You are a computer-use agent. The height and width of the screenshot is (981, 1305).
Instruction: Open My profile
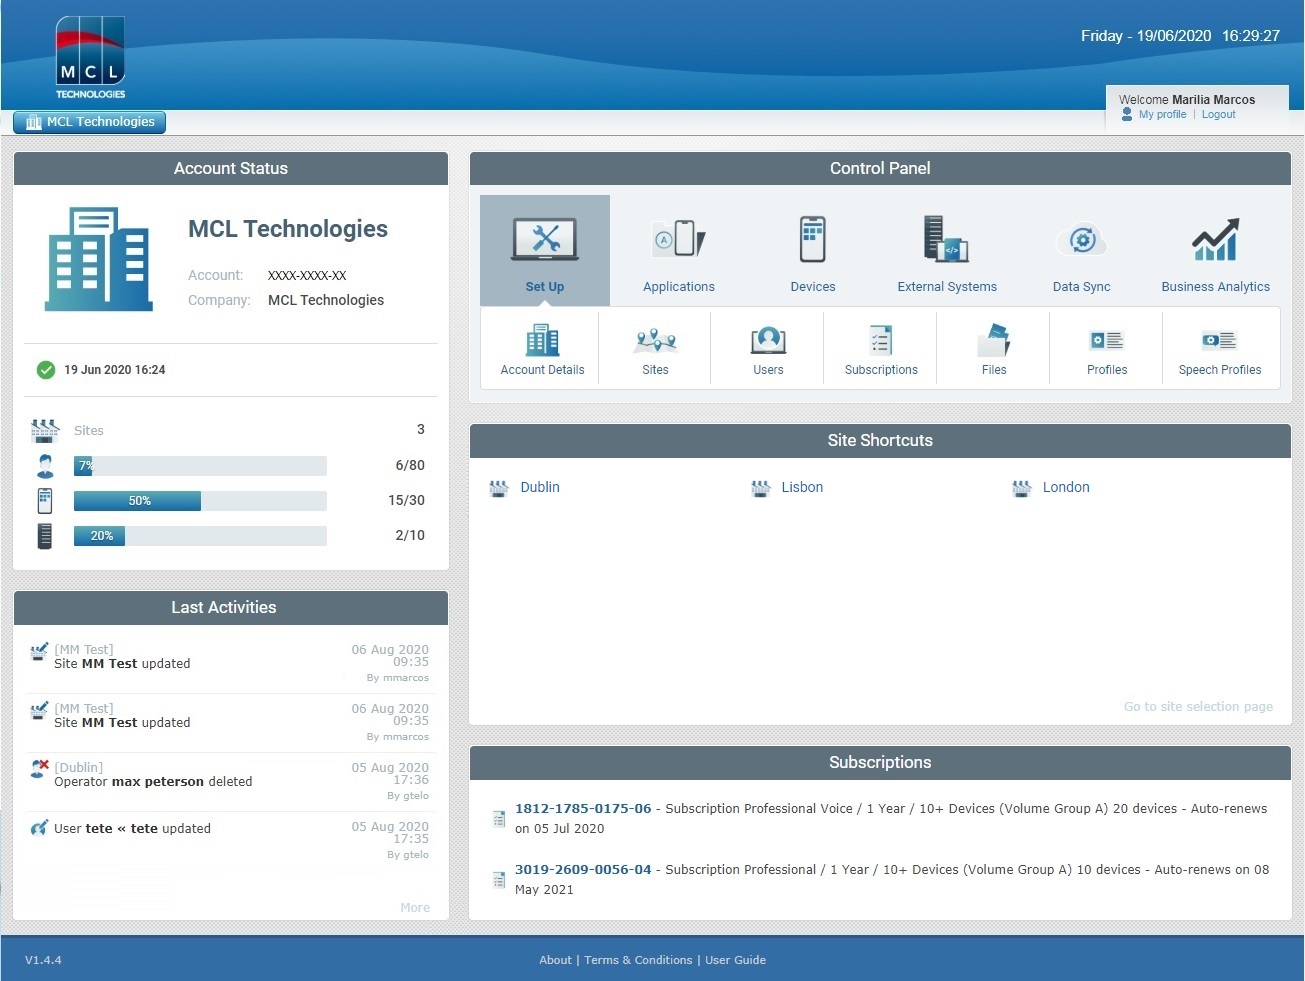[1162, 114]
